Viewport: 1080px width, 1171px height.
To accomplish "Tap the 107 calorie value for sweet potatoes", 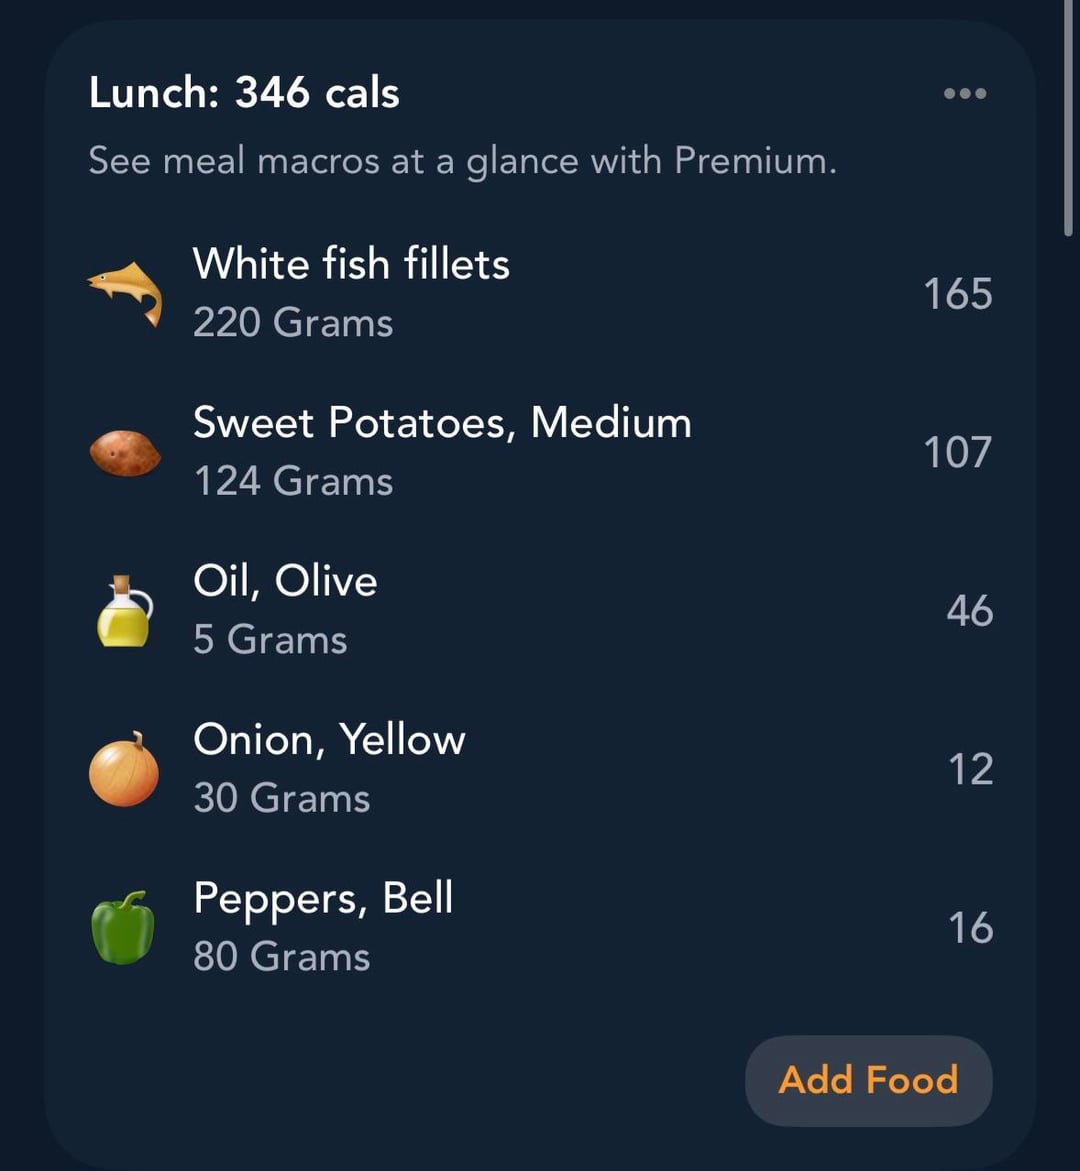I will [957, 453].
